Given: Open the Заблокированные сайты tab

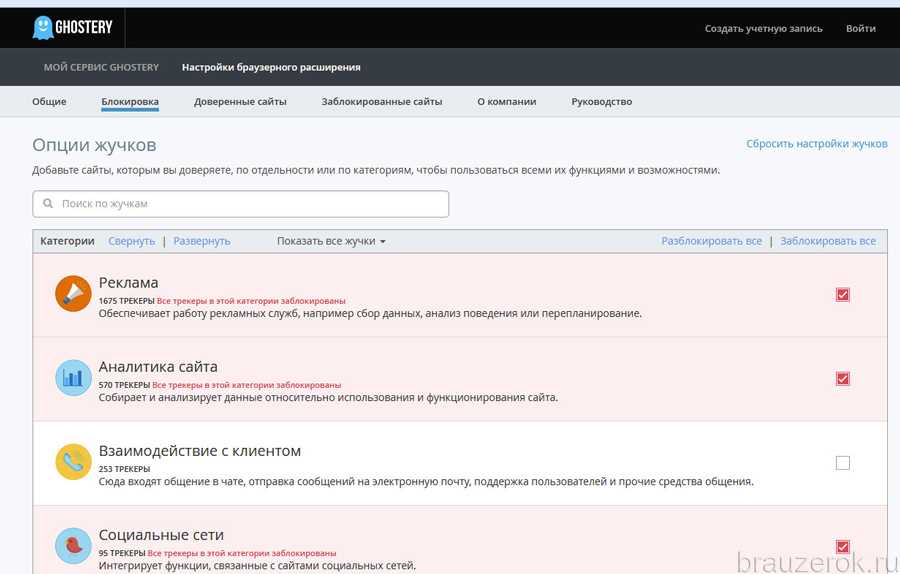Looking at the screenshot, I should pyautogui.click(x=382, y=102).
